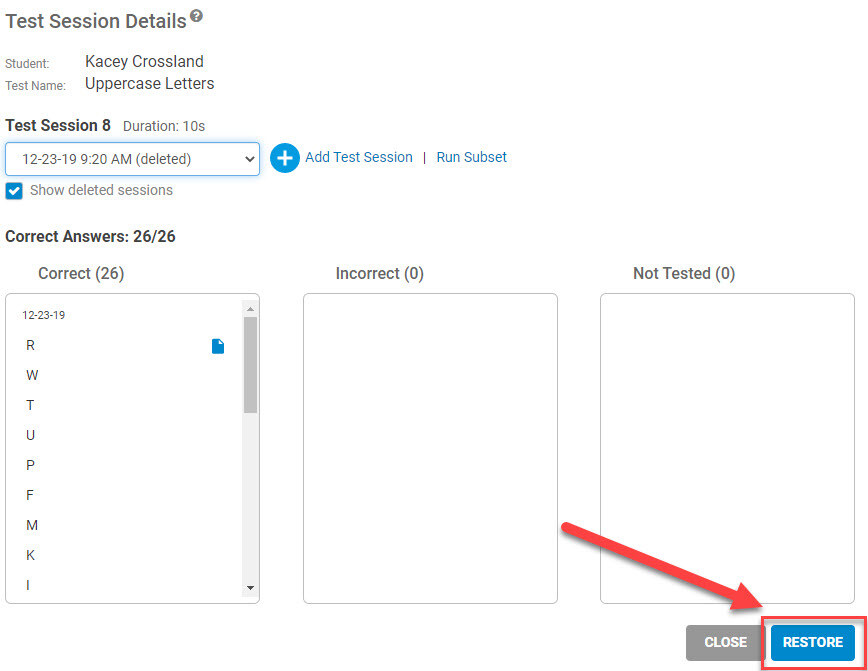Click the Run Subset link
The width and height of the screenshot is (868, 671).
[x=471, y=157]
